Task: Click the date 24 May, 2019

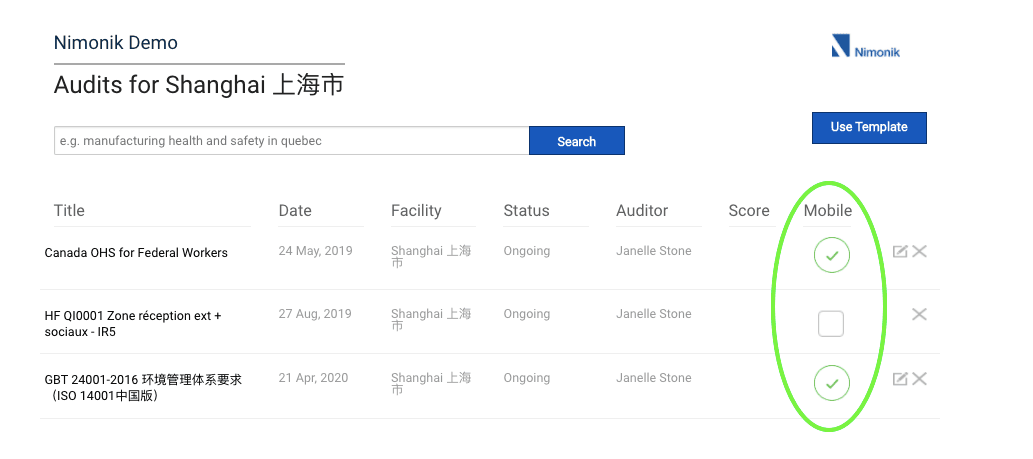Action: tap(316, 251)
